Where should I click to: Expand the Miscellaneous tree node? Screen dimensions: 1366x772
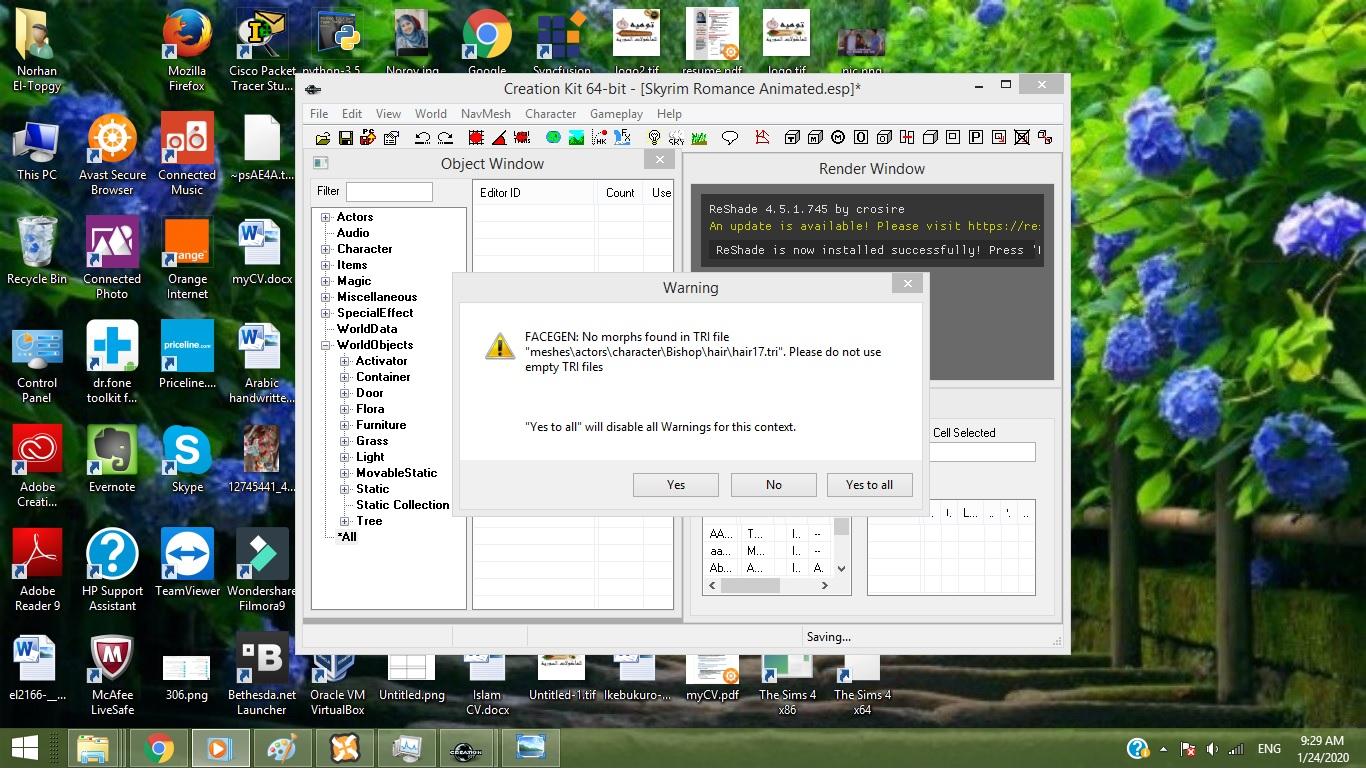[x=326, y=297]
